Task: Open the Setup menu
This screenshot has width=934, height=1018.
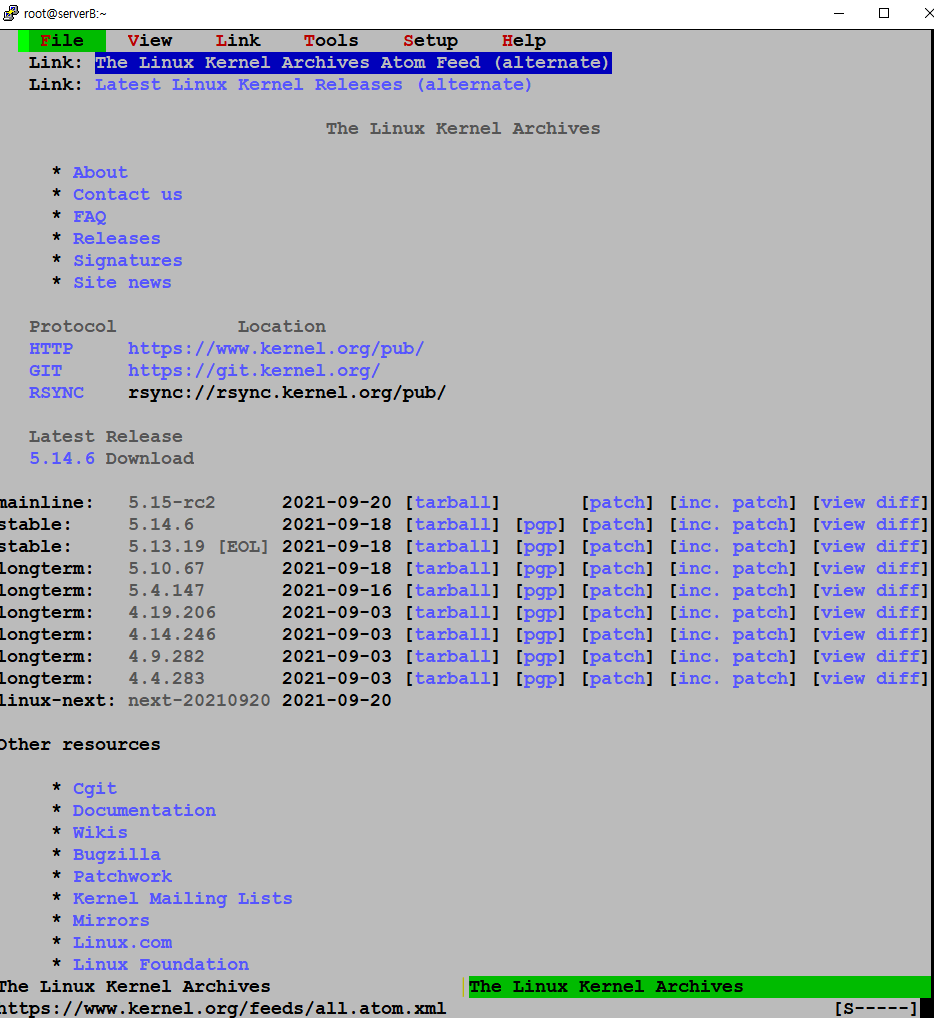Action: pos(430,40)
